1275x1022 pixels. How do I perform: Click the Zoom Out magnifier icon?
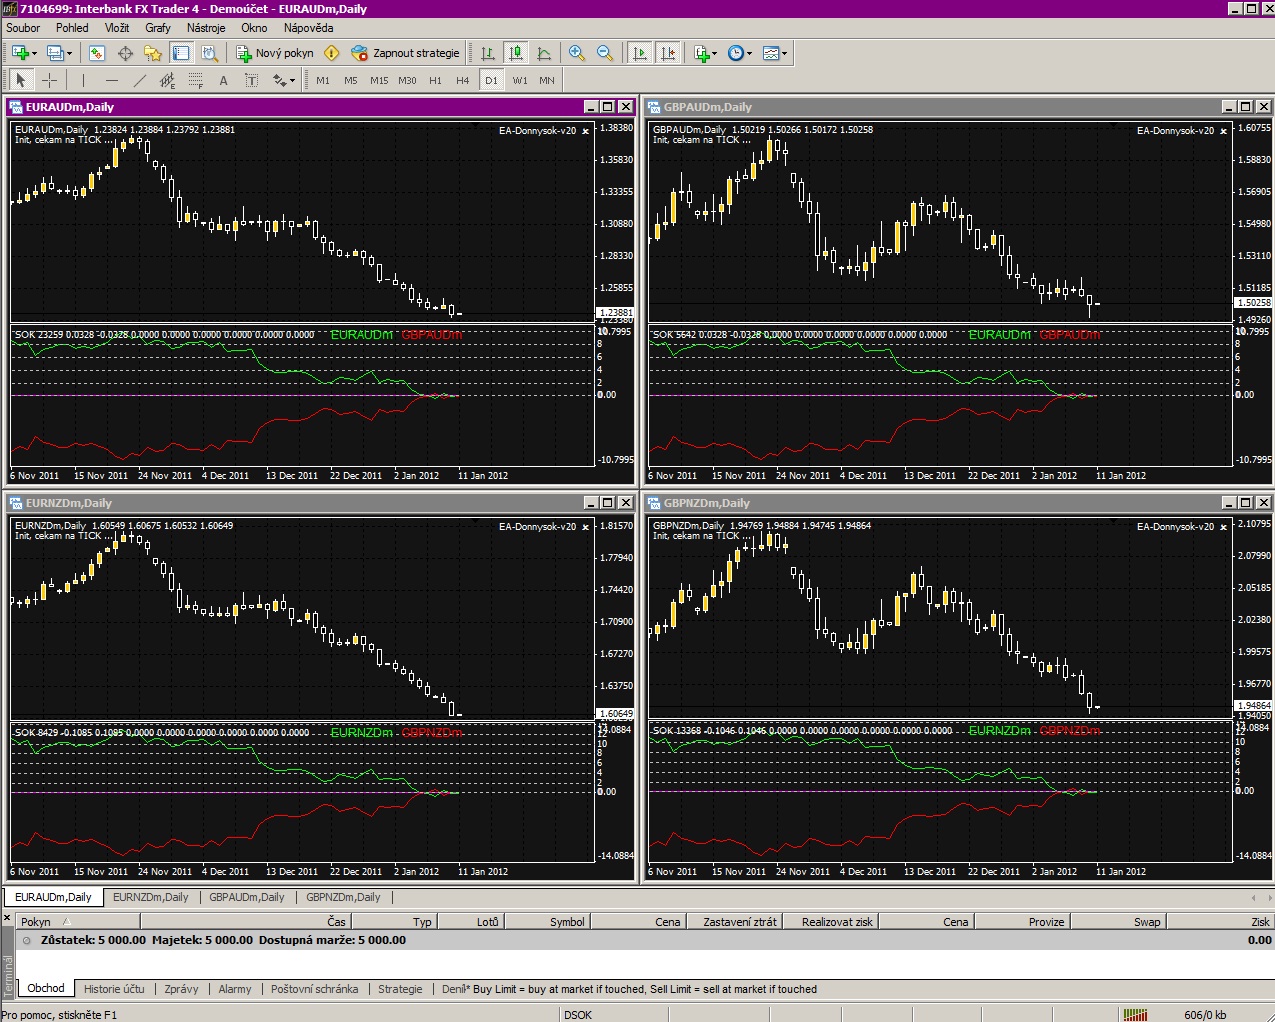click(605, 53)
